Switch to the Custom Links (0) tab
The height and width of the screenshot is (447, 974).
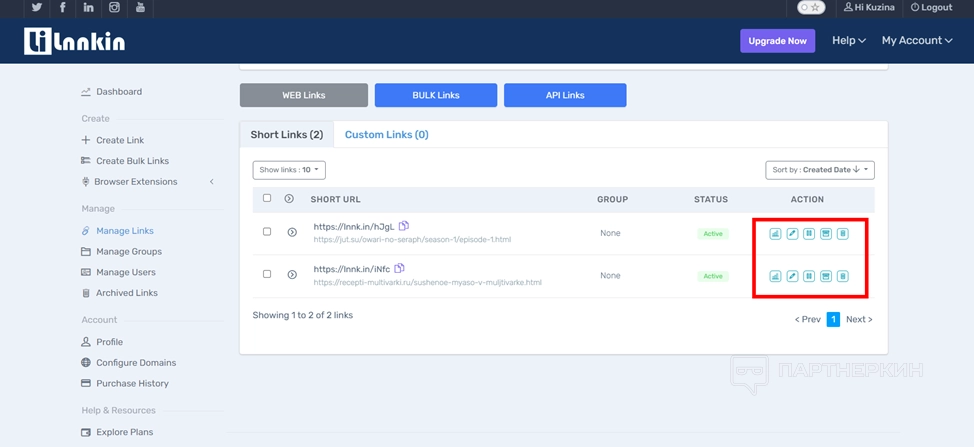click(x=386, y=135)
